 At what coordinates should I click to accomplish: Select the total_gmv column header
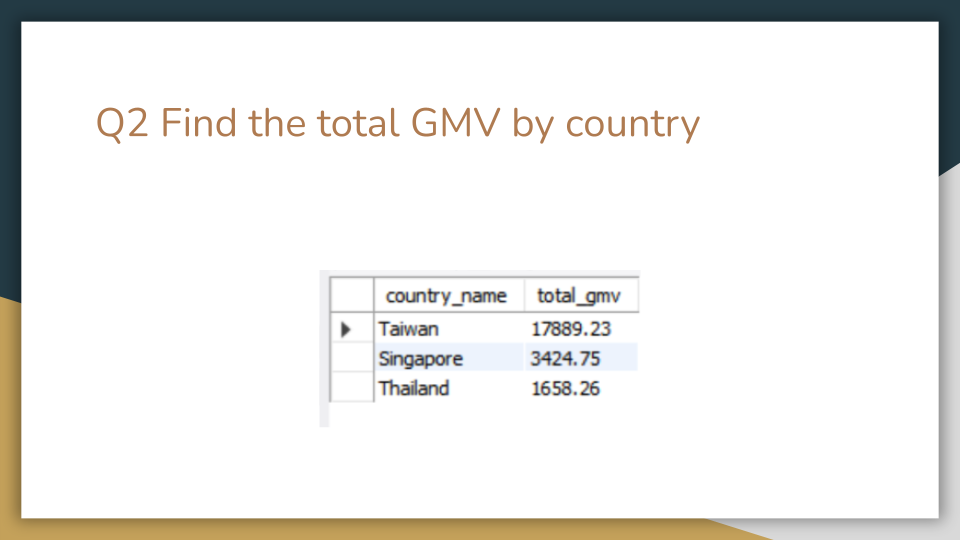(x=581, y=296)
